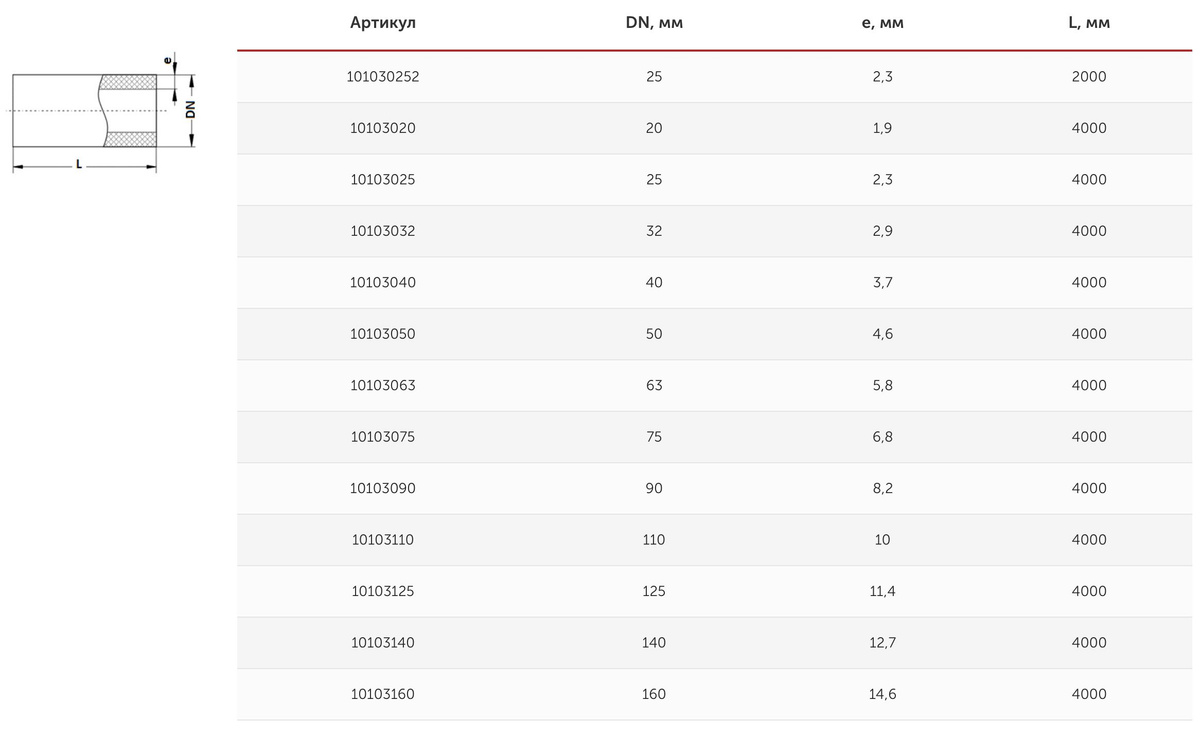Click wall thickness value 12,7

tap(882, 643)
